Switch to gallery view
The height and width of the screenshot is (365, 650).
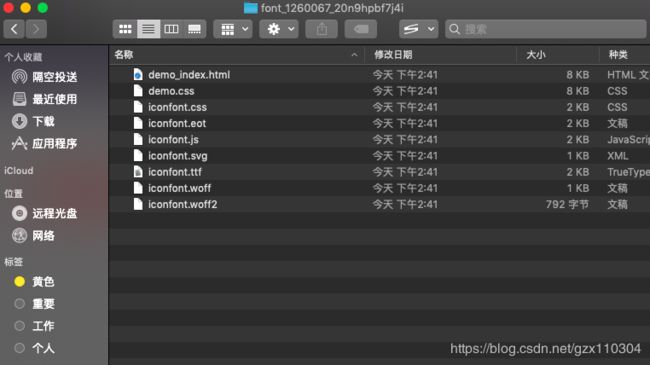click(194, 29)
